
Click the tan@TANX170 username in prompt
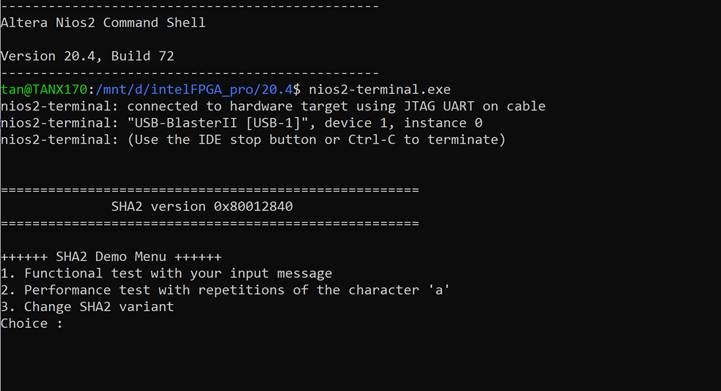tap(44, 89)
